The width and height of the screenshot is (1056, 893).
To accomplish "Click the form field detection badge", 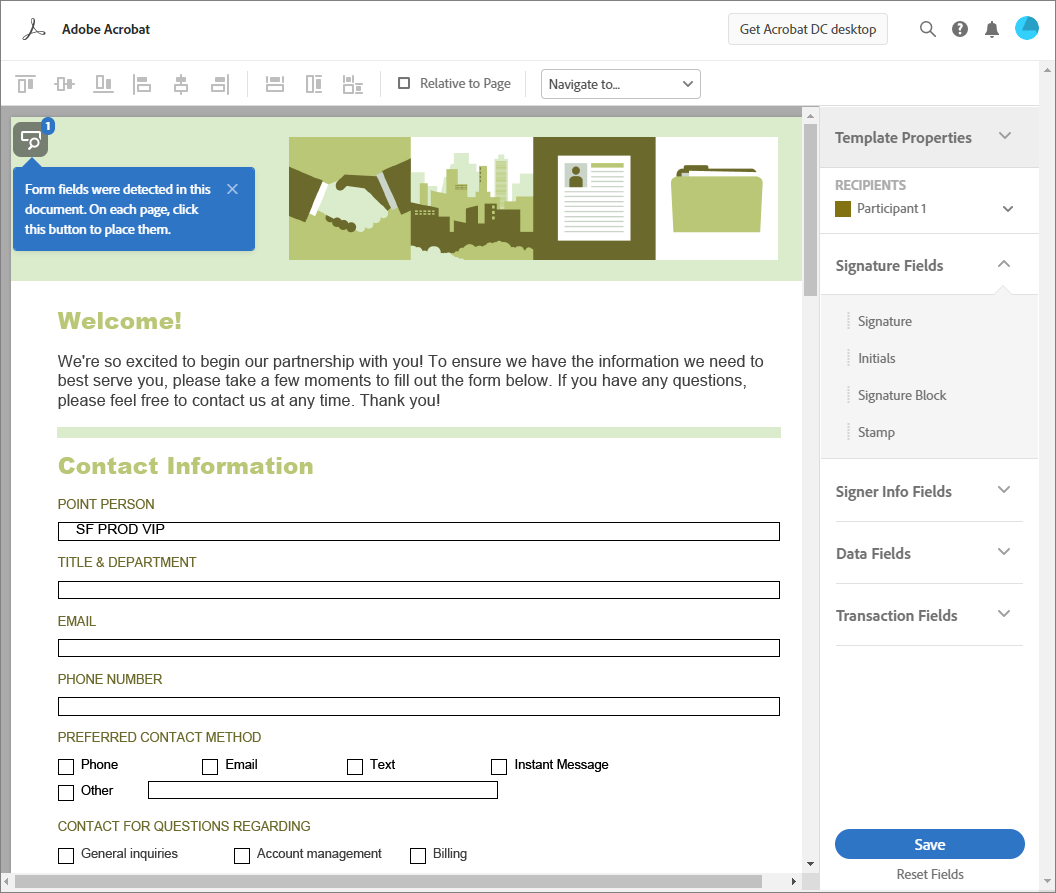I will [31, 138].
